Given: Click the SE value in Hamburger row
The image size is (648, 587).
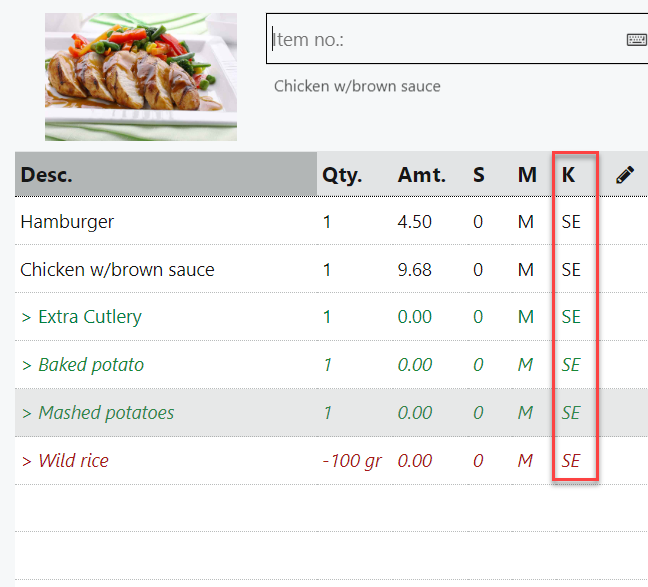Looking at the screenshot, I should pyautogui.click(x=571, y=222).
